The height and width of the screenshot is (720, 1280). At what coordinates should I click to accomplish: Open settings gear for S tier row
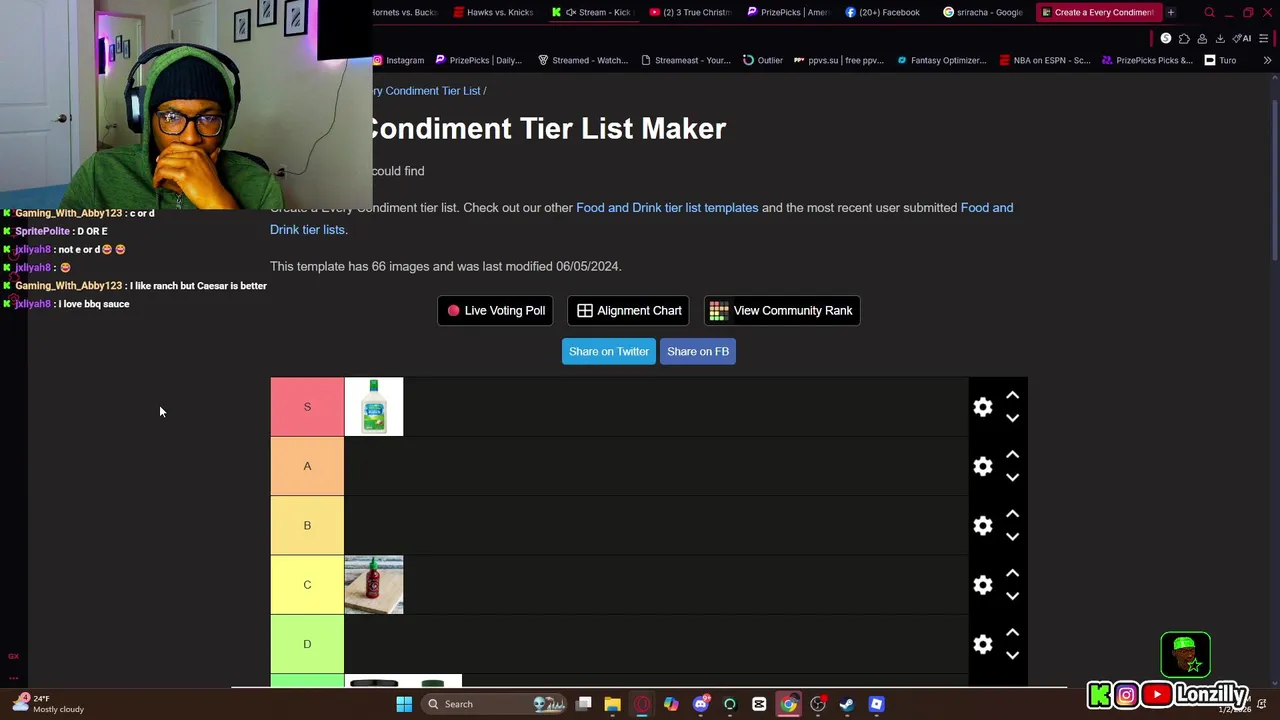click(983, 407)
